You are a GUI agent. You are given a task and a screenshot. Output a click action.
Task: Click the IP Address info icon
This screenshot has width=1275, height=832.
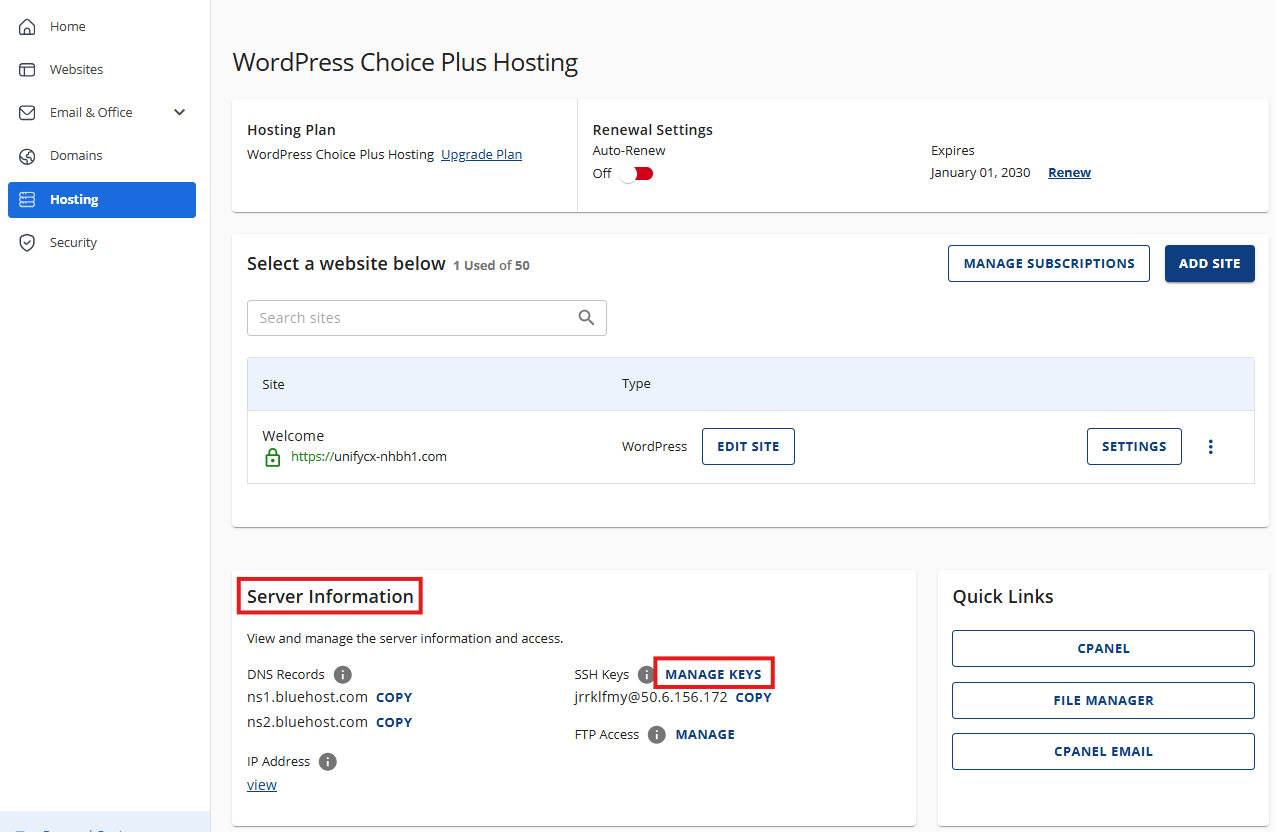pos(327,761)
